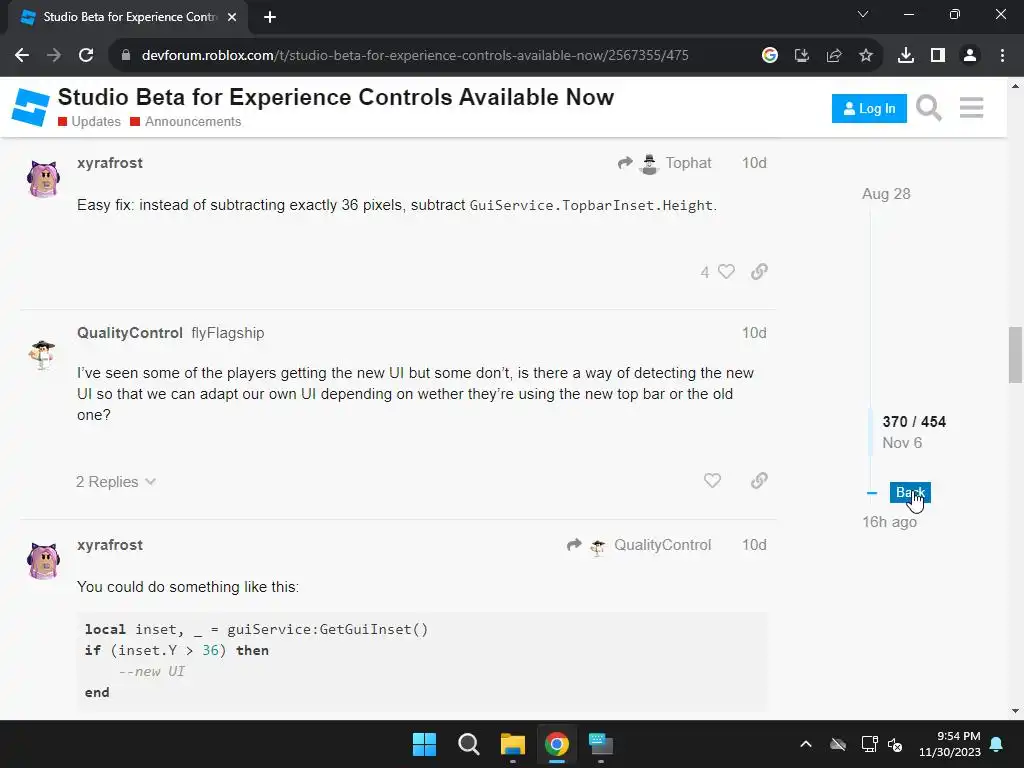Click the Roblox DevForum logo
Screen dimensions: 1024x768
tap(31, 107)
